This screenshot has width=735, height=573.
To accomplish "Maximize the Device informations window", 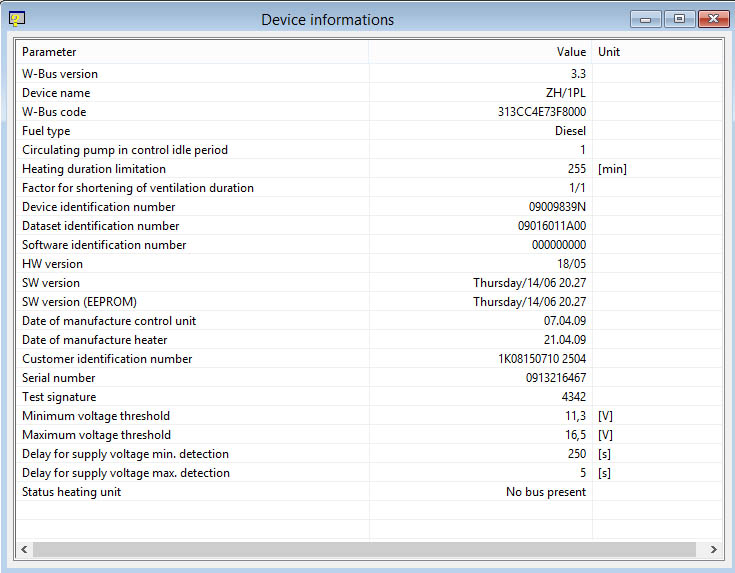I will pos(679,19).
